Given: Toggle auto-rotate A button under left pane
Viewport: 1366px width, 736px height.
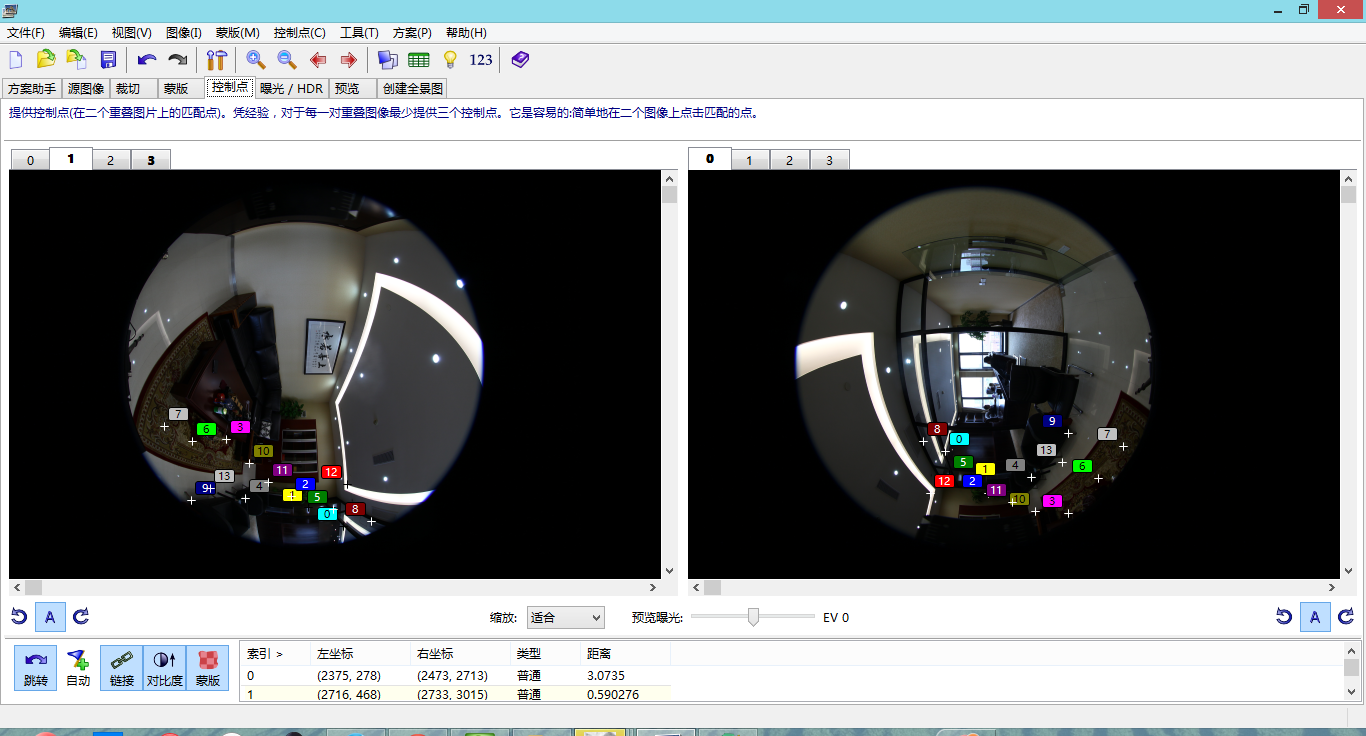Looking at the screenshot, I should [50, 617].
